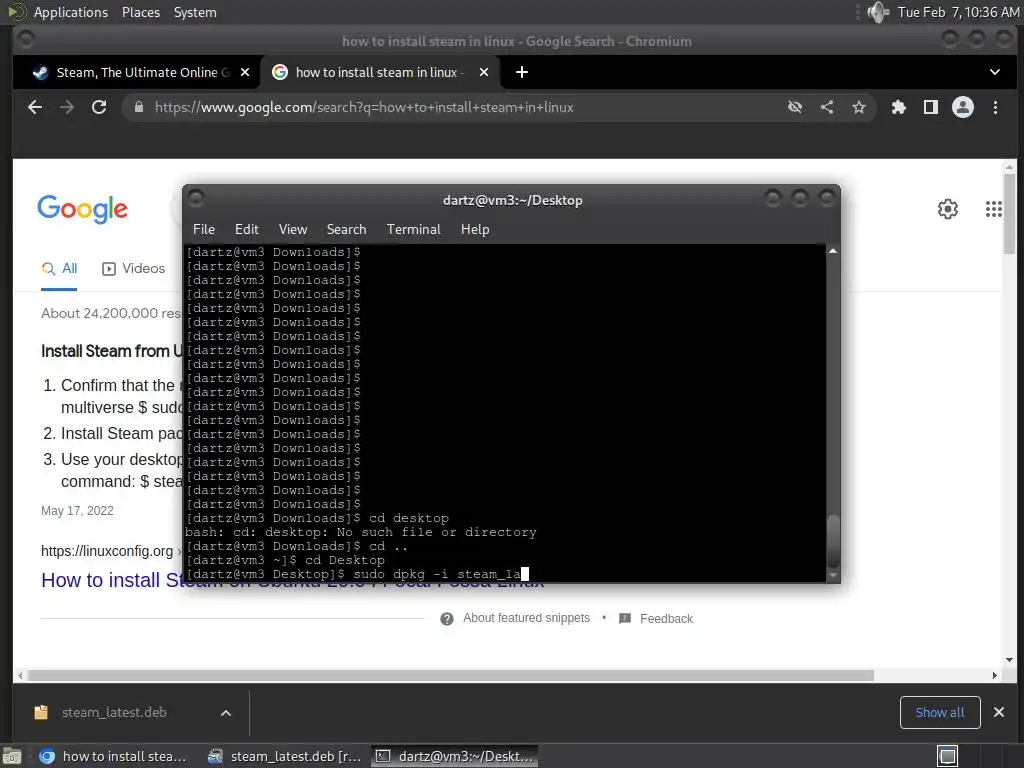
Task: Reload the Google search page
Action: (x=99, y=107)
